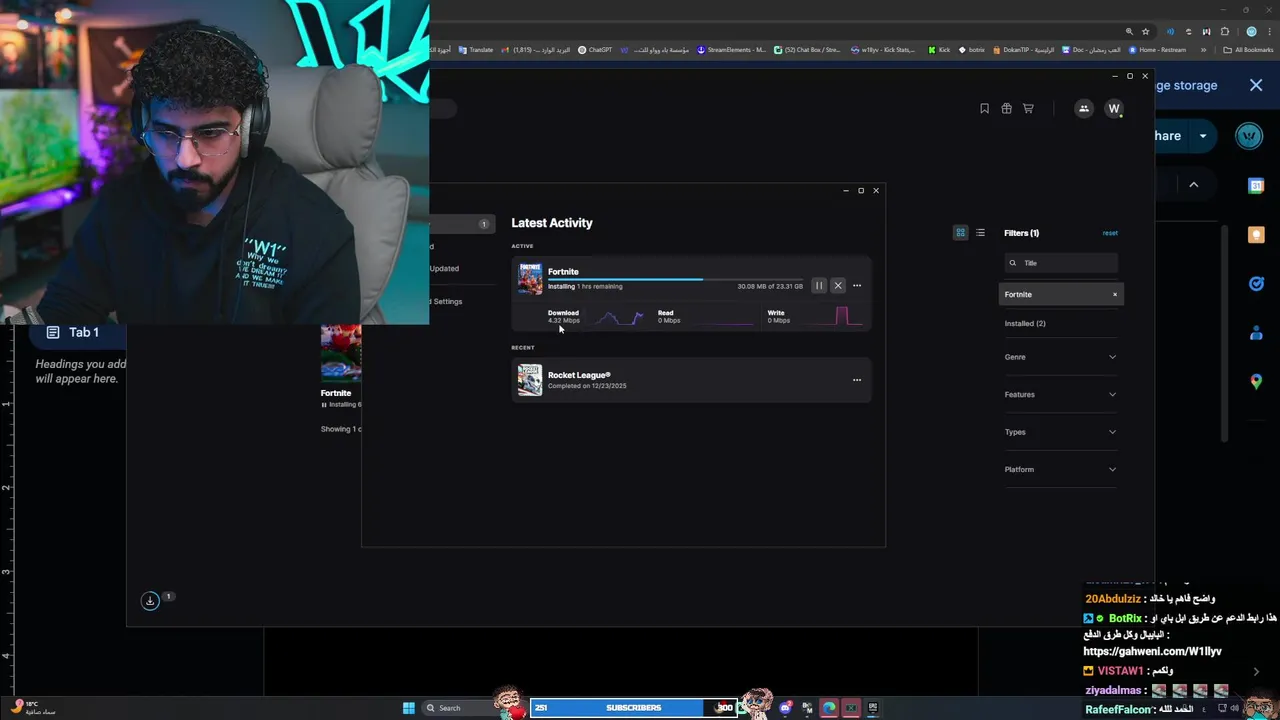The width and height of the screenshot is (1280, 720).
Task: Open the Windows Start menu
Action: (408, 708)
